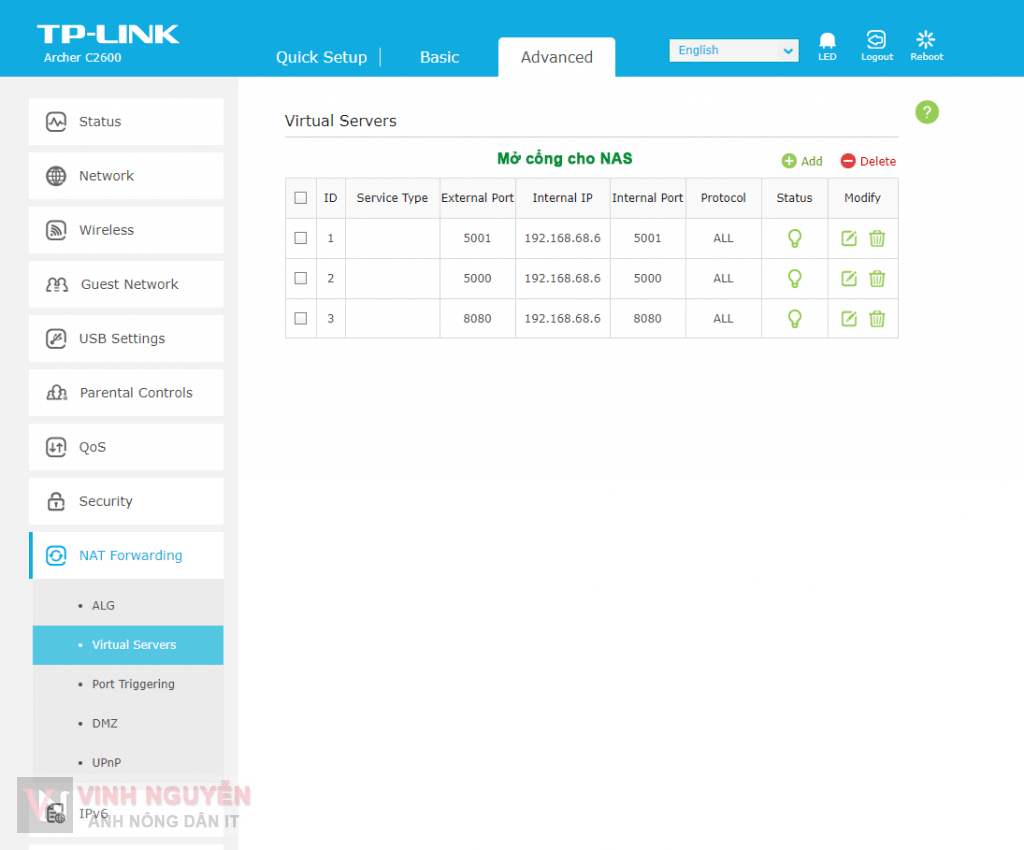The height and width of the screenshot is (850, 1024).
Task: Edit the port 5001 entry
Action: [849, 238]
